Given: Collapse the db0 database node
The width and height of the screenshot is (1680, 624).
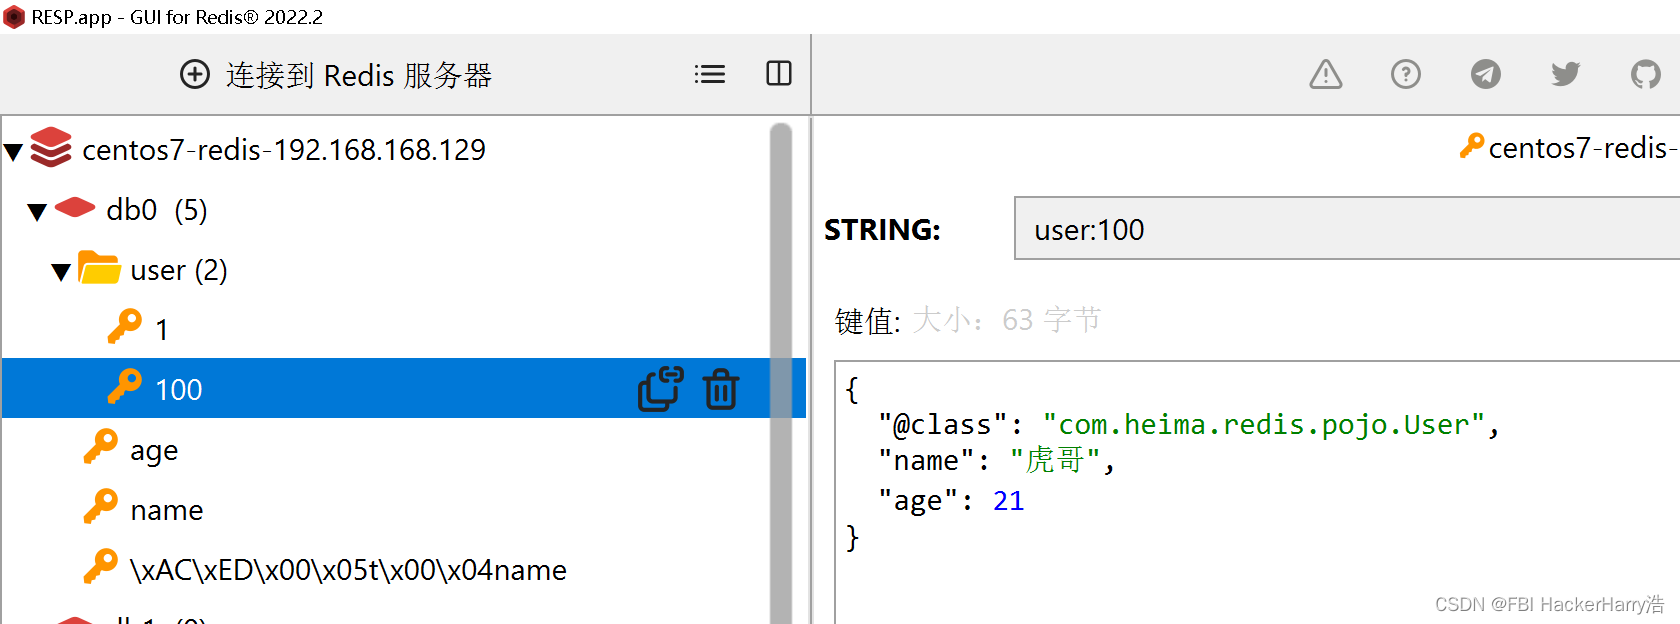Looking at the screenshot, I should coord(37,212).
